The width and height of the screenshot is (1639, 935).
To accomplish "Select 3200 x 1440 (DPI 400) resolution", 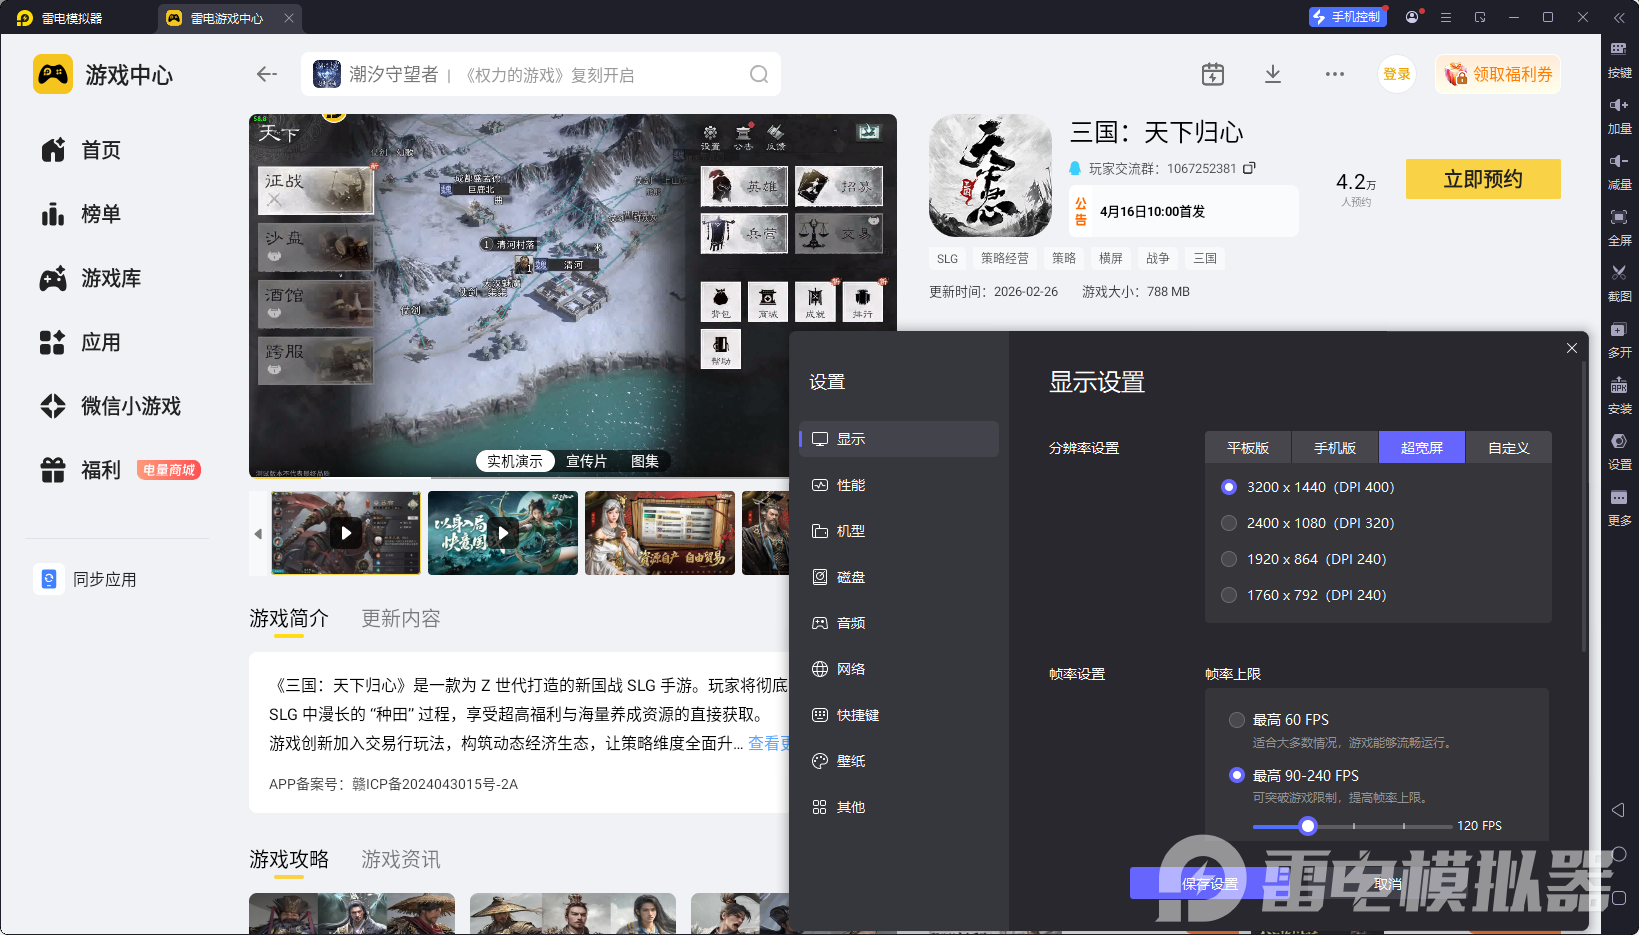I will (x=1229, y=487).
